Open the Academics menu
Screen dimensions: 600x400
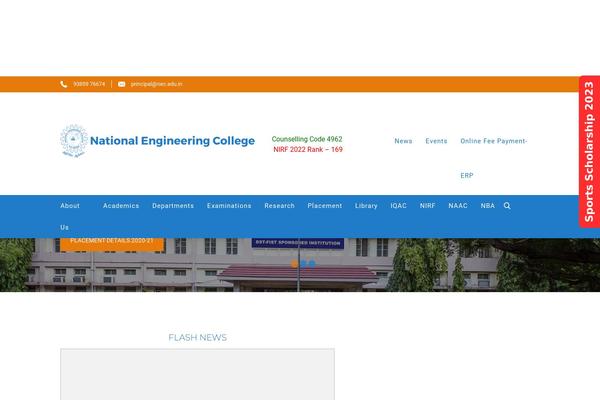pos(121,206)
